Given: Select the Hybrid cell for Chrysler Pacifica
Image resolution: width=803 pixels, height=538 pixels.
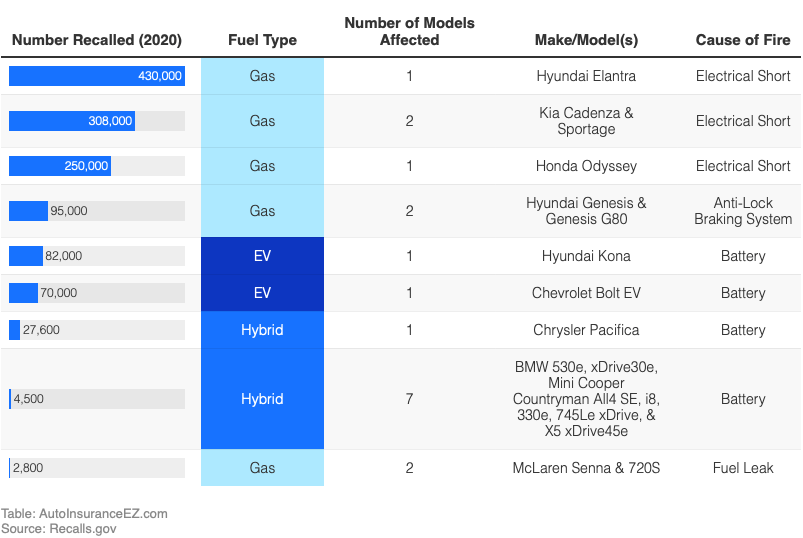Looking at the screenshot, I should tap(262, 330).
